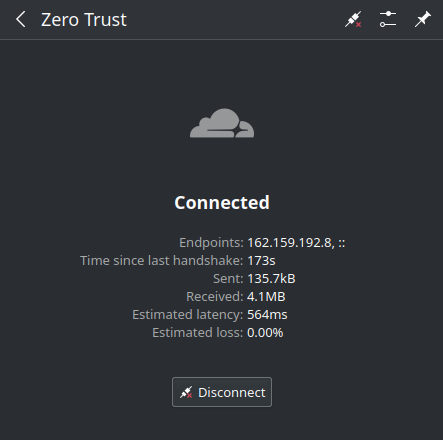Viewport: 443px width, 440px height.
Task: Click the header plug disconnect icon
Action: pyautogui.click(x=353, y=19)
